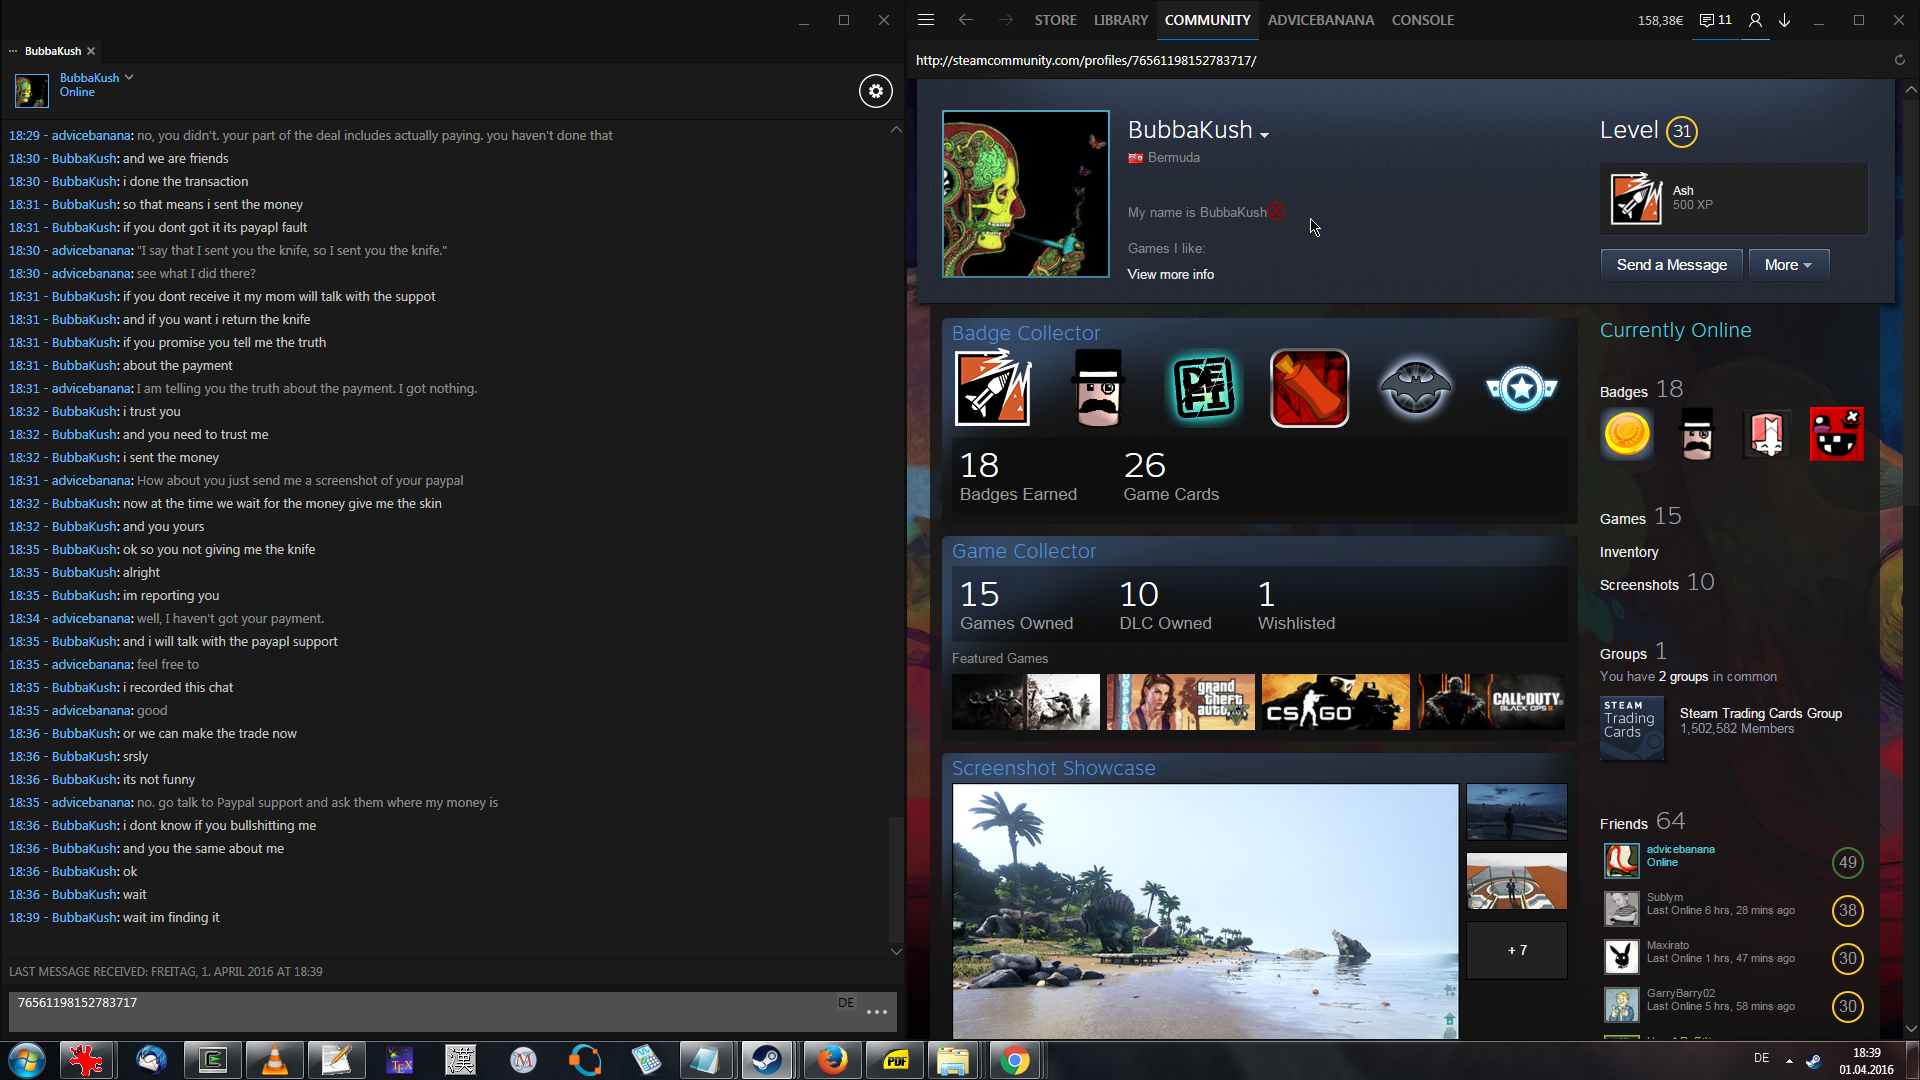The width and height of the screenshot is (1920, 1080).
Task: Expand the profile name history arrow
Action: (x=1265, y=134)
